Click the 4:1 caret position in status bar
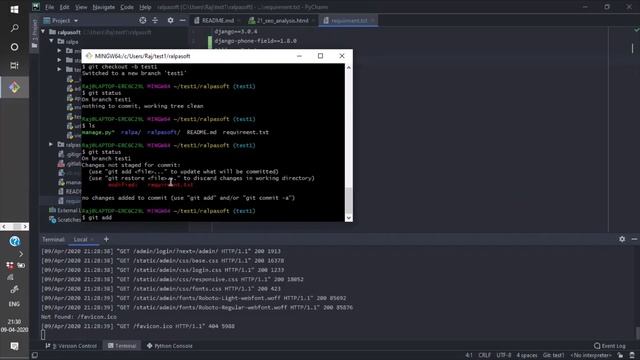Image resolution: width=640 pixels, height=360 pixels. point(469,355)
